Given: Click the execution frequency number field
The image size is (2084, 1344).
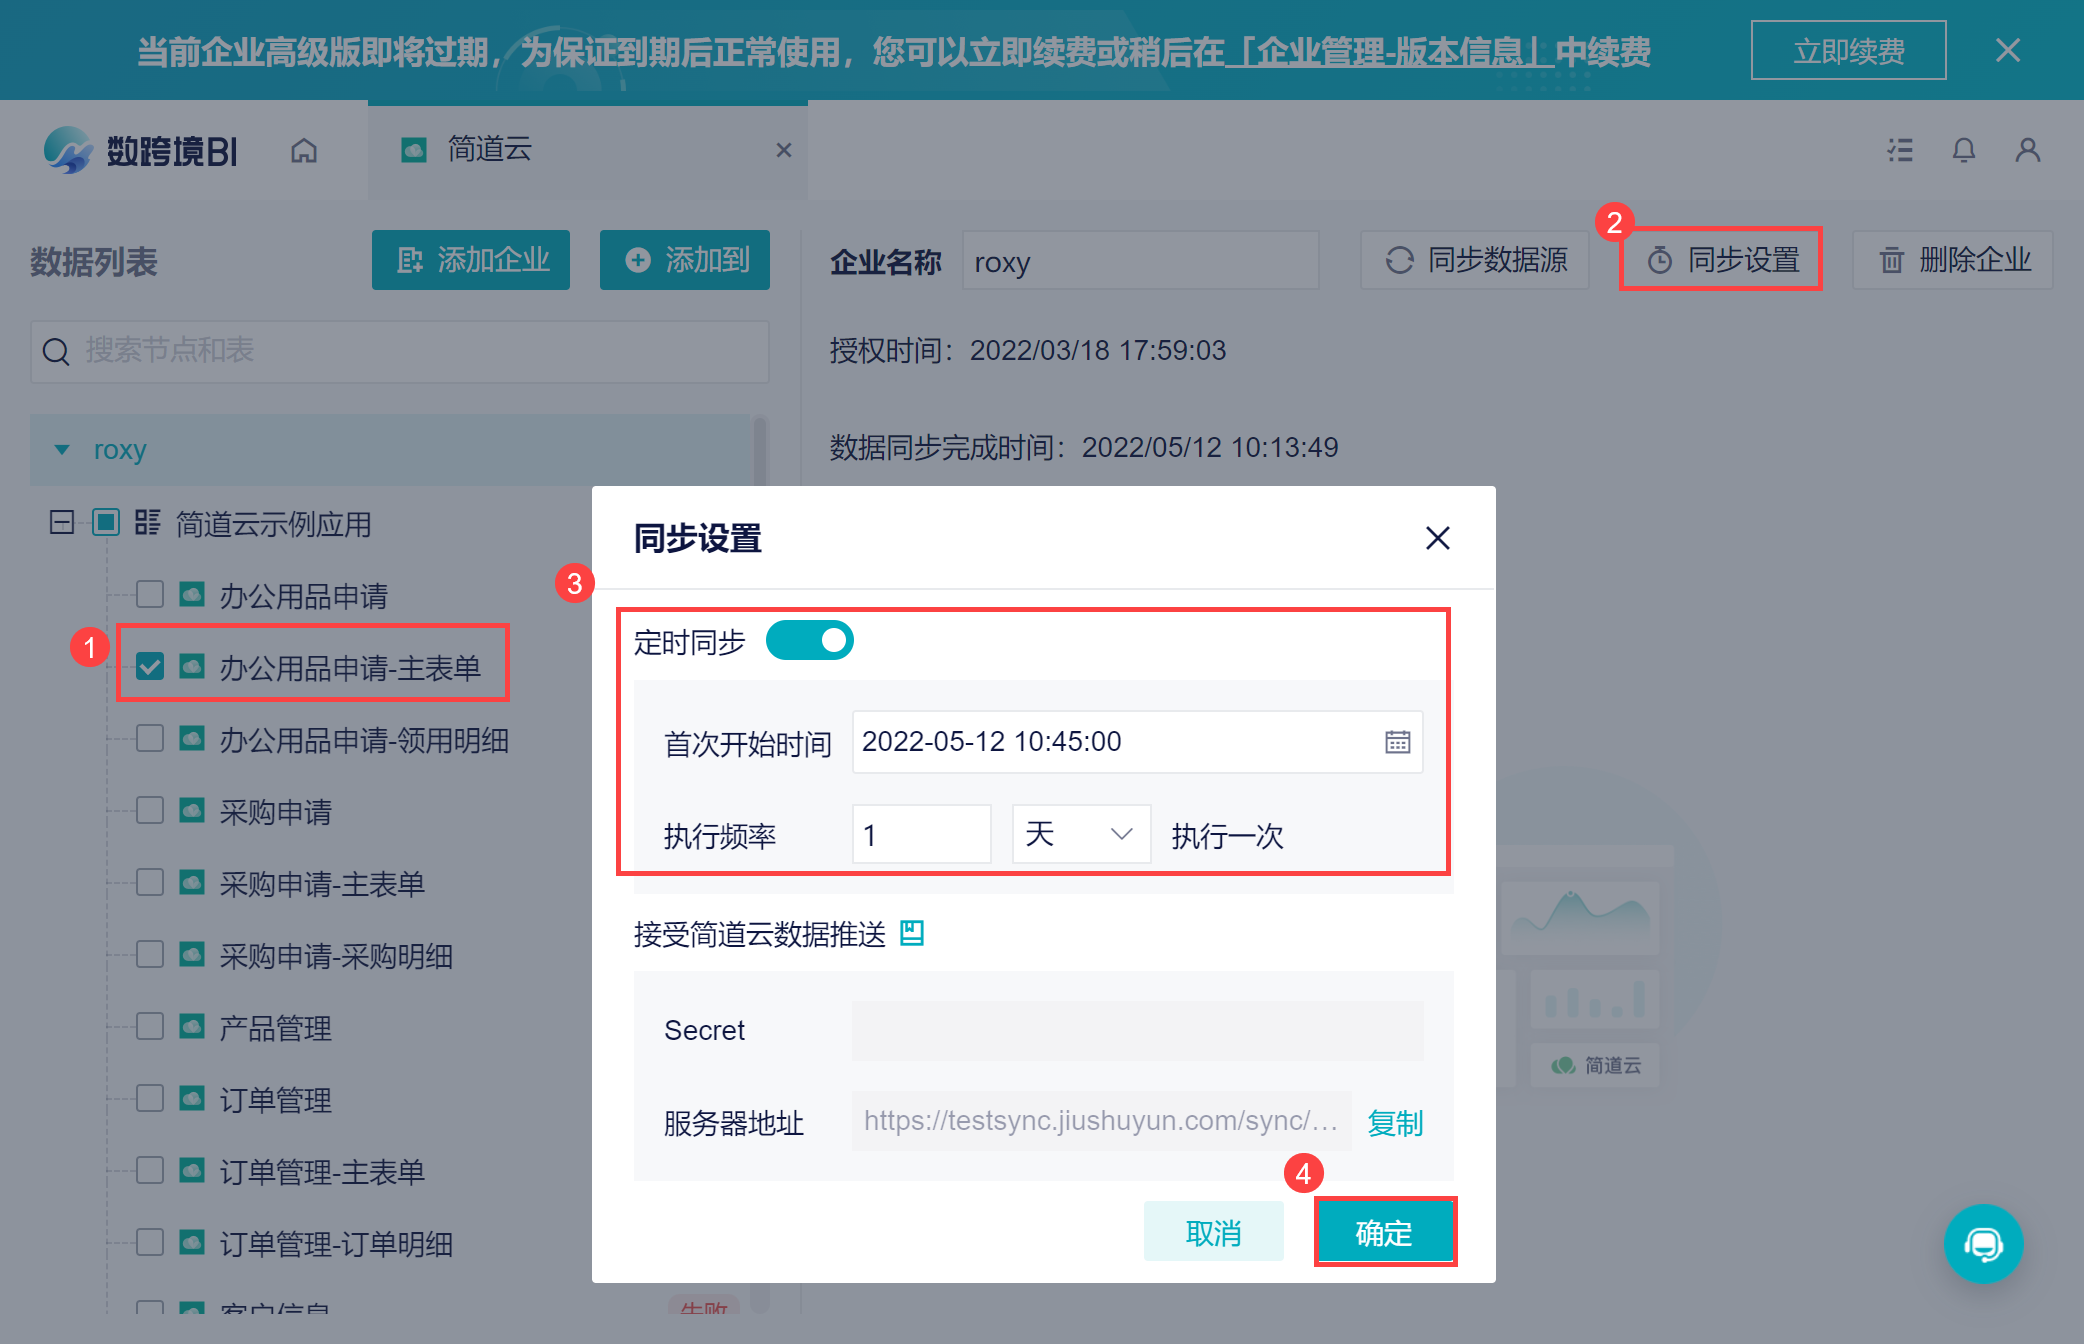Looking at the screenshot, I should pos(921,834).
